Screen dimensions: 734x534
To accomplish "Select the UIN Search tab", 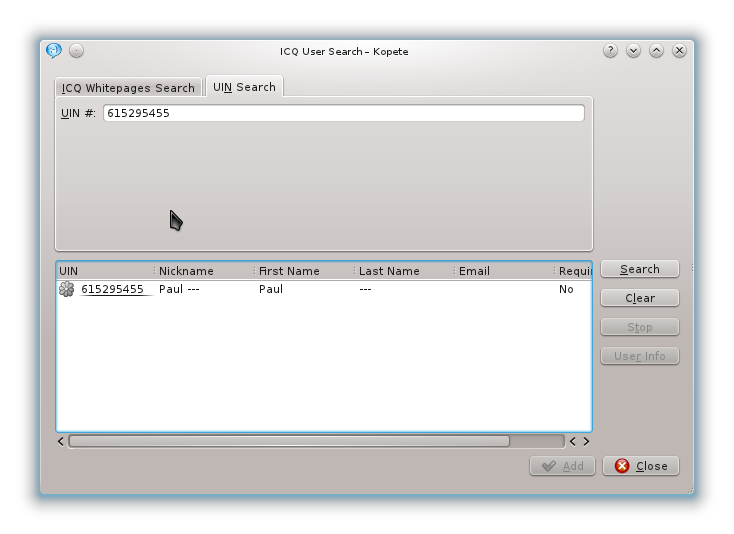I will pyautogui.click(x=244, y=88).
